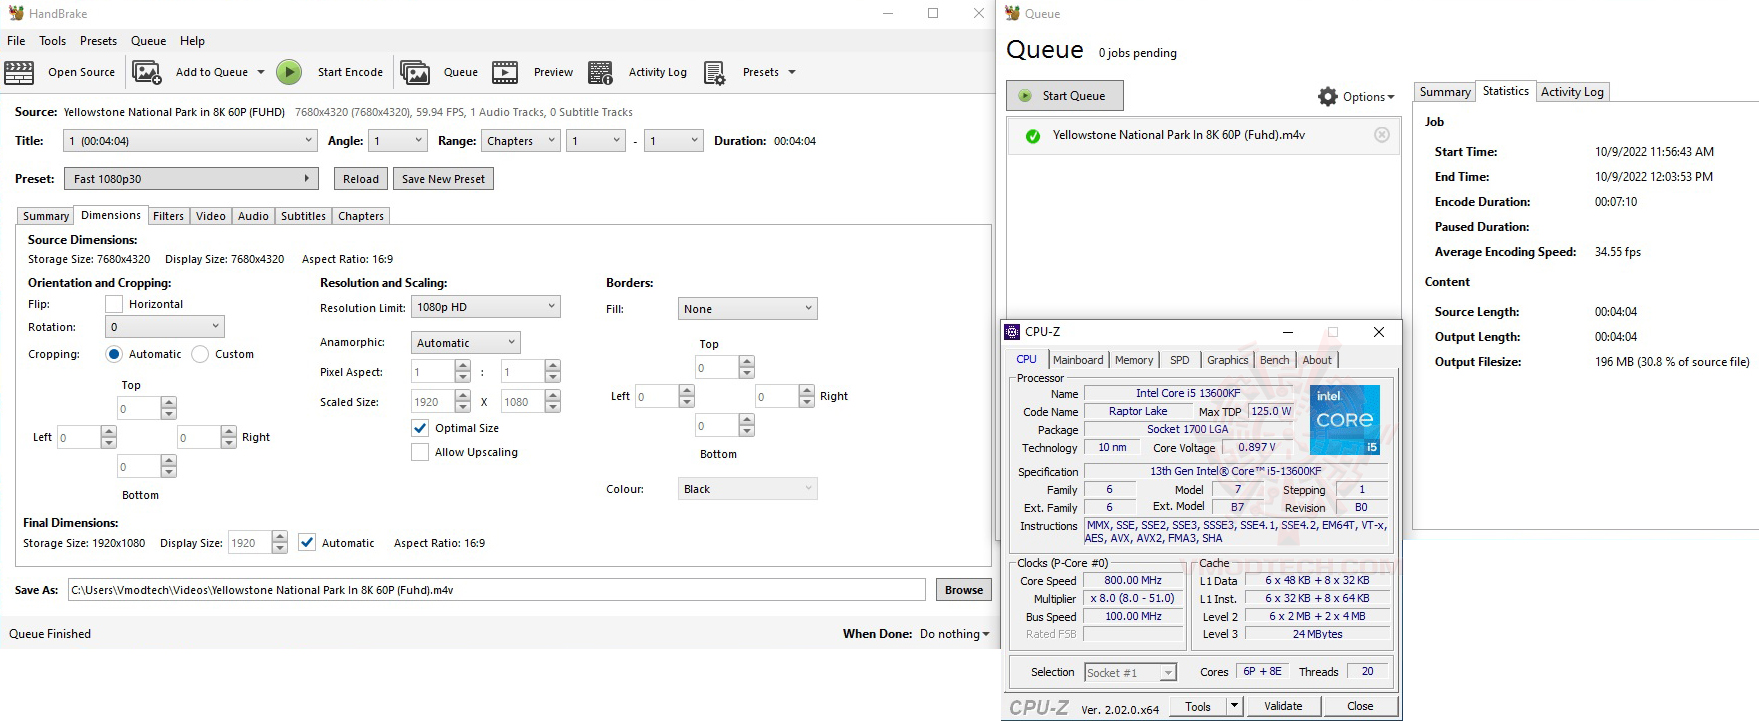The image size is (1759, 721).
Task: Click the Presets list icon
Action: click(715, 73)
